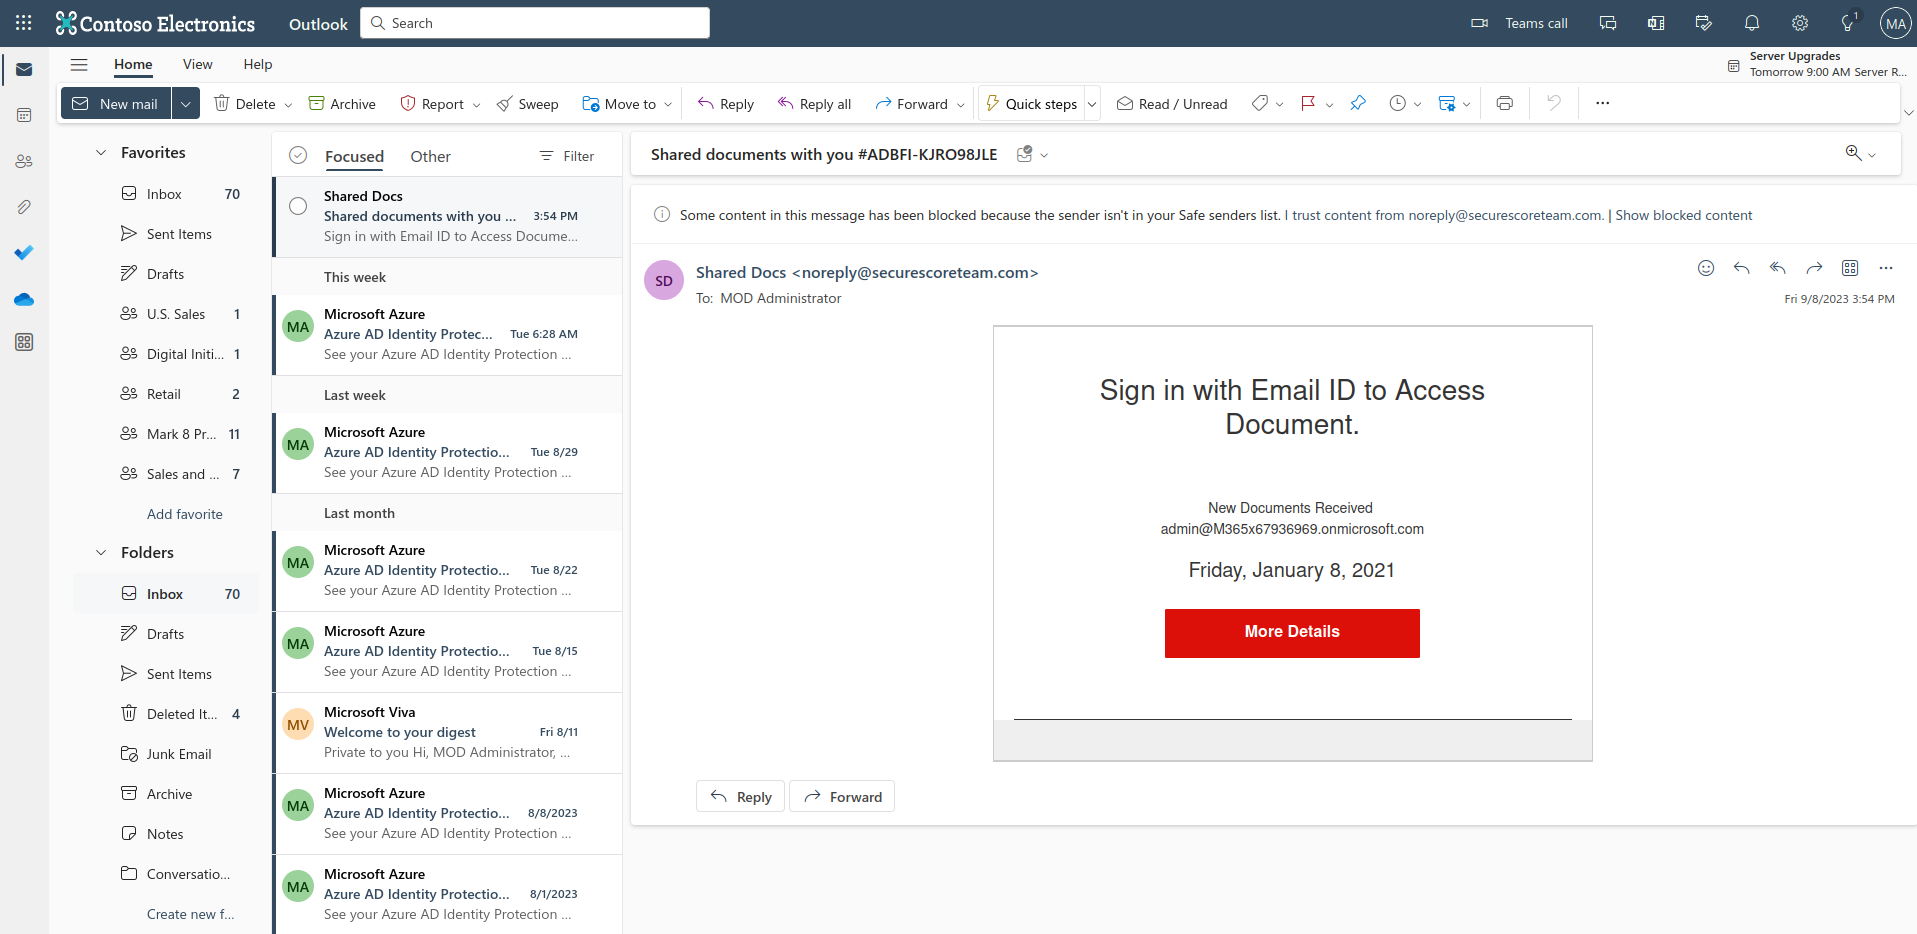Image resolution: width=1917 pixels, height=934 pixels.
Task: Toggle the select all messages circle
Action: click(298, 155)
